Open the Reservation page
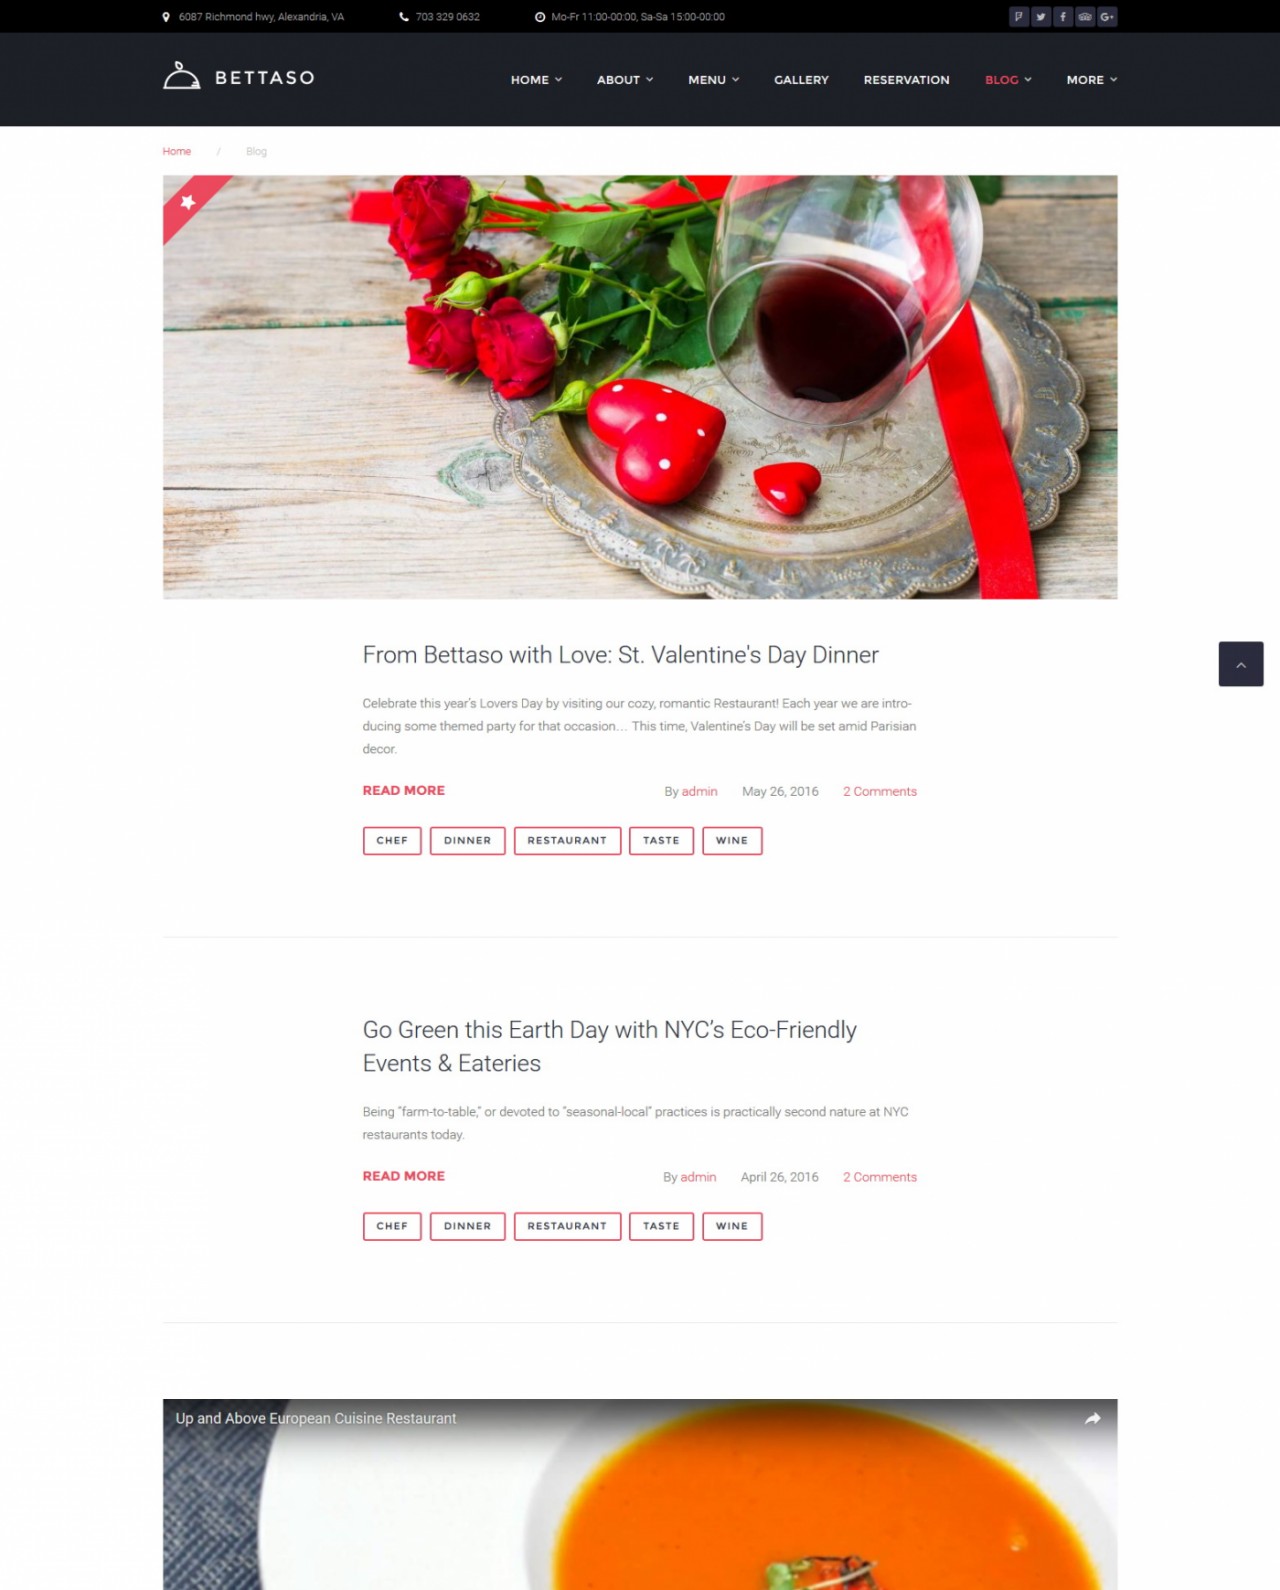 906,80
